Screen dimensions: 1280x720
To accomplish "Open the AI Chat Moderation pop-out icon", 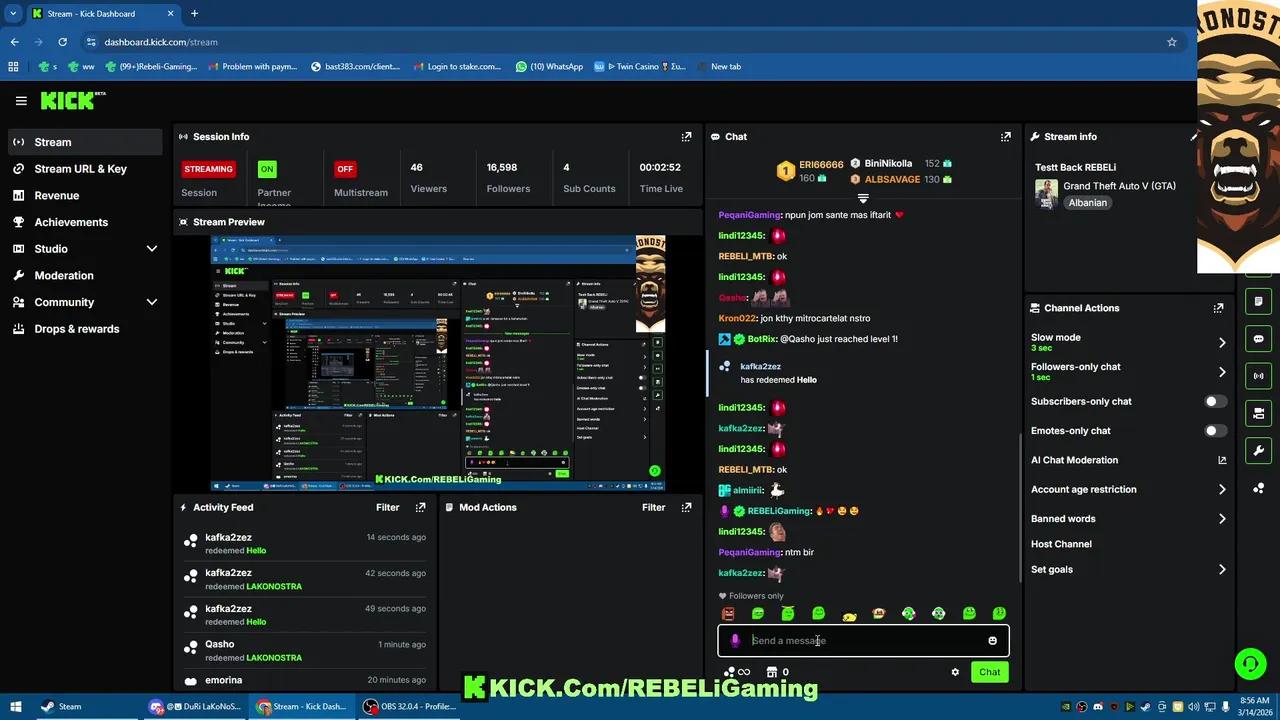I will (1221, 460).
